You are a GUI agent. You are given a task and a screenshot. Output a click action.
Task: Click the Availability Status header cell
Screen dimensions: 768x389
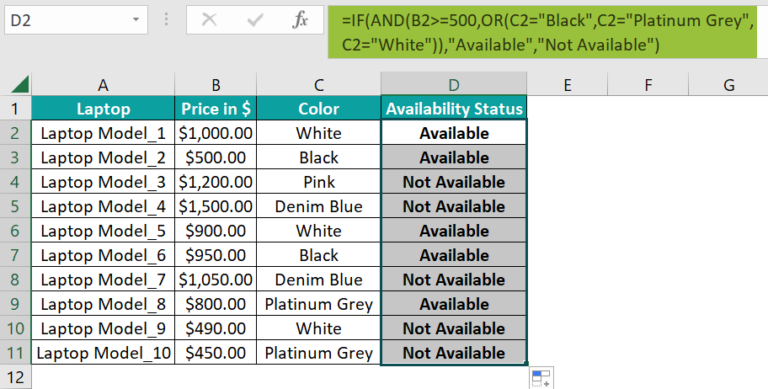pyautogui.click(x=454, y=108)
